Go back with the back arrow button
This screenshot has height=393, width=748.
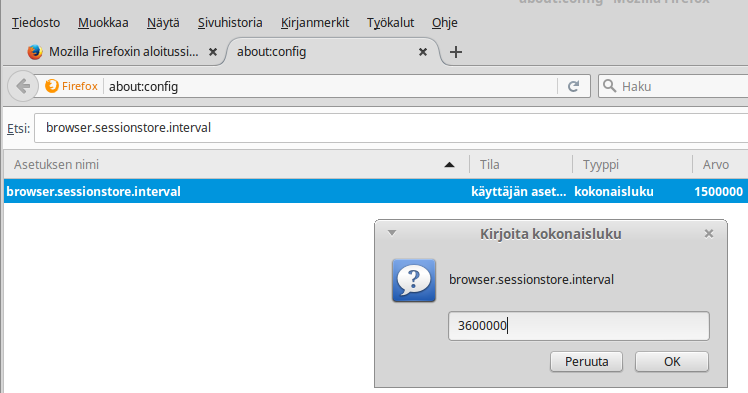point(23,86)
